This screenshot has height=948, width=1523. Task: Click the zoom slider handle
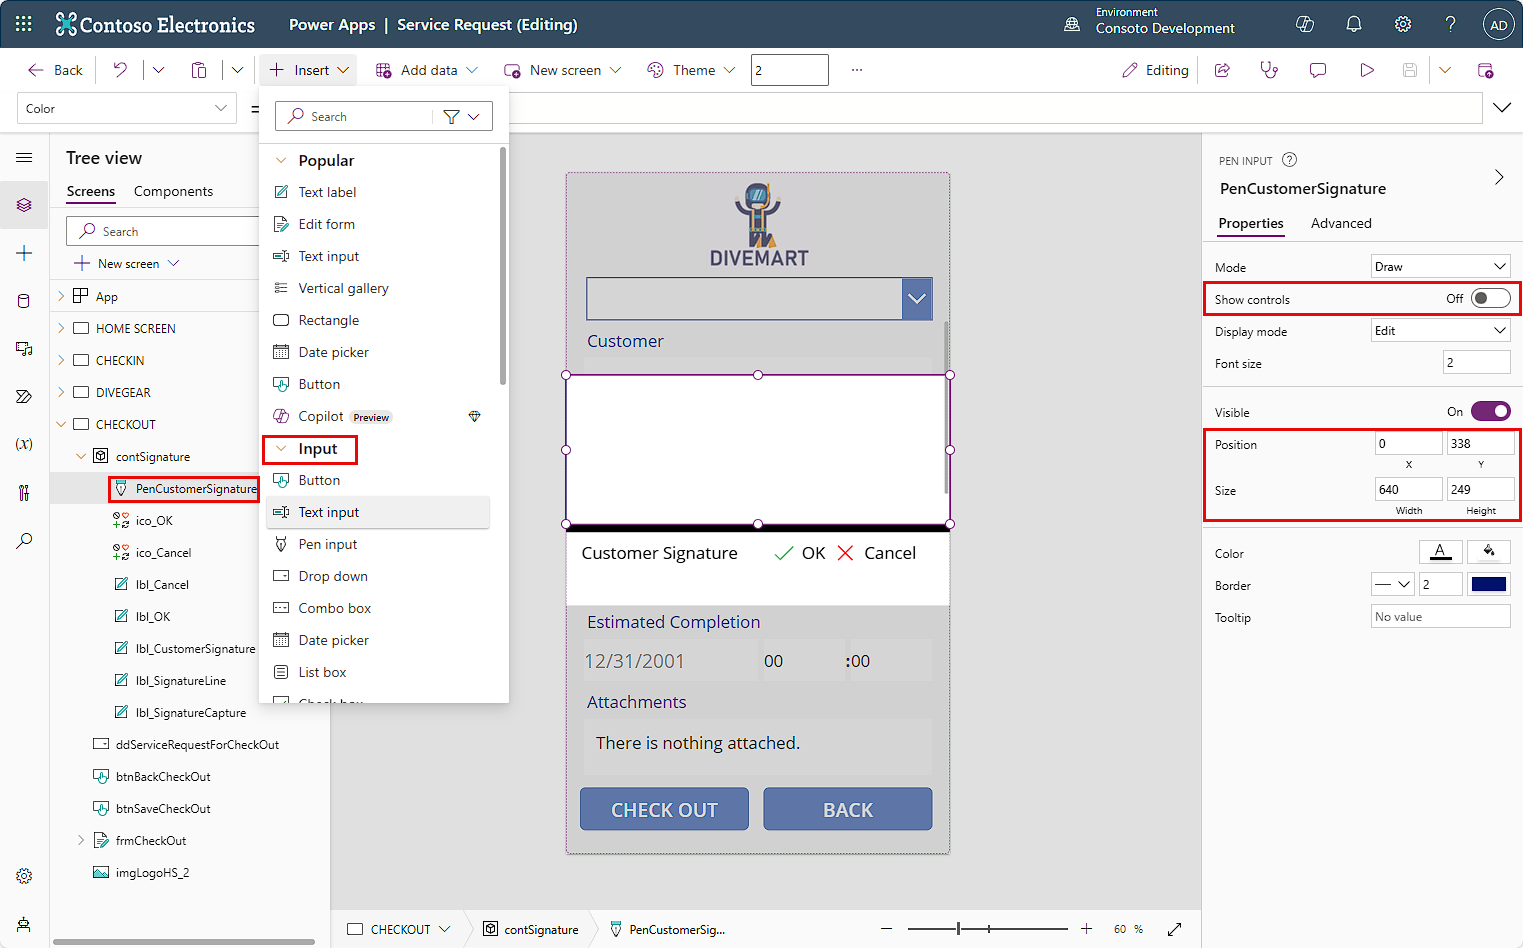point(958,929)
